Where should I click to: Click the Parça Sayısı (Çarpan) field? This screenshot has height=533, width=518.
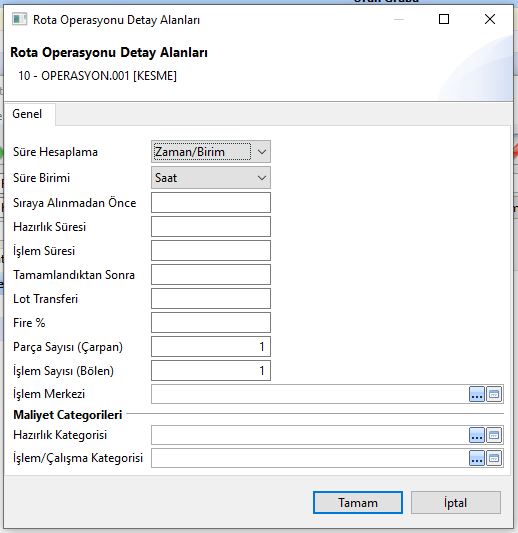211,347
